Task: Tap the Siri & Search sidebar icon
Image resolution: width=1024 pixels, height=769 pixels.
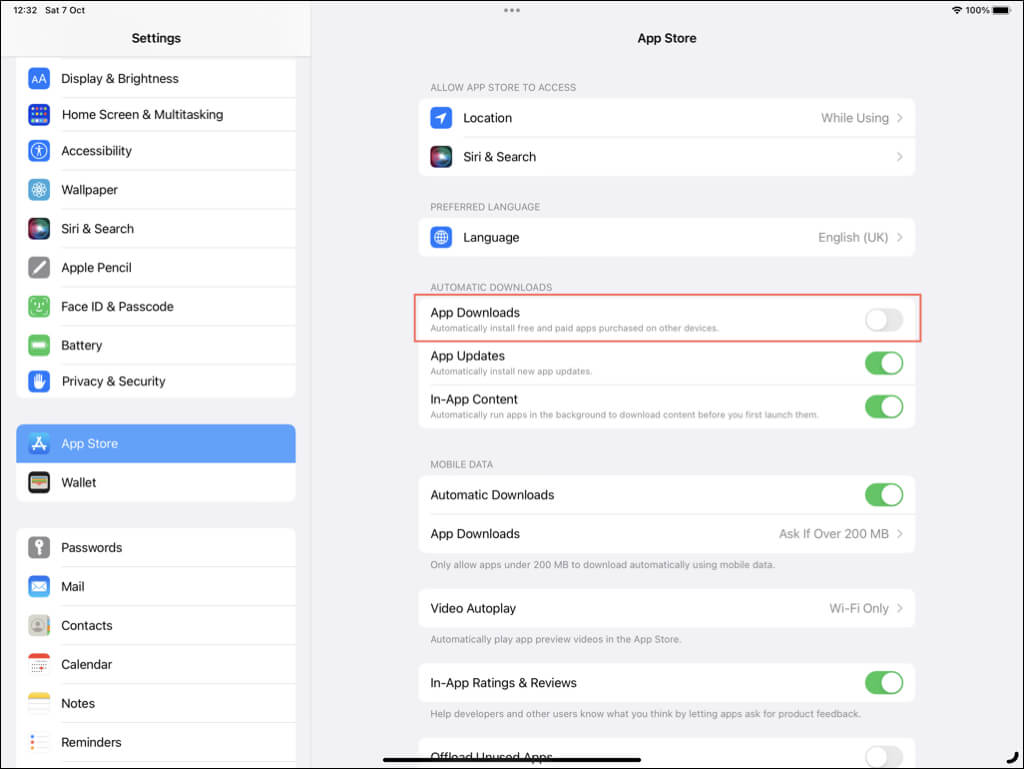Action: click(x=39, y=228)
